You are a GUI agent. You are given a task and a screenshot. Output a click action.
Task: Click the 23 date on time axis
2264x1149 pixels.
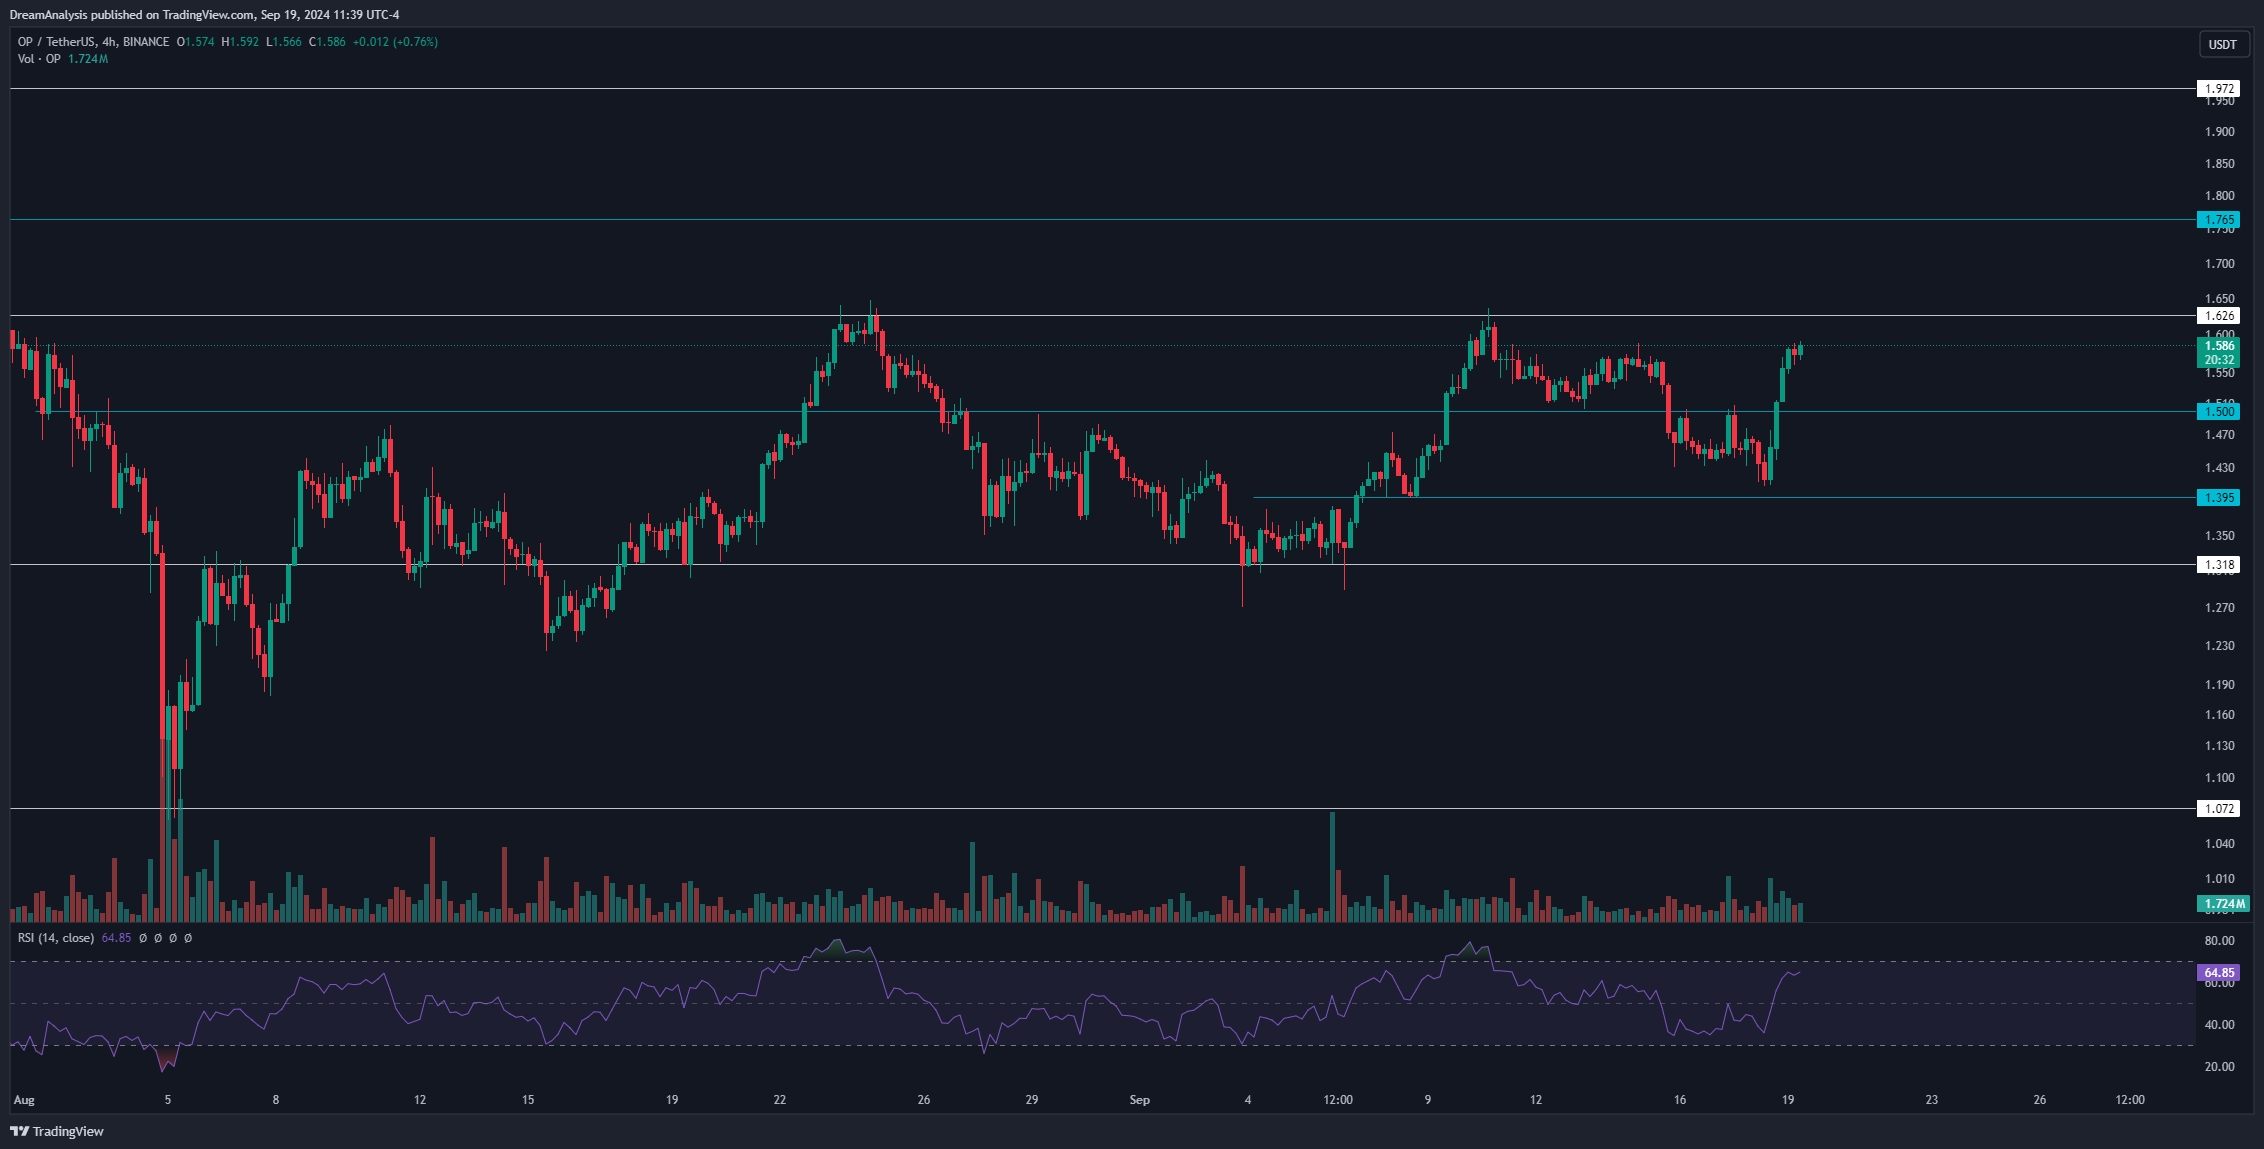coord(1931,1100)
